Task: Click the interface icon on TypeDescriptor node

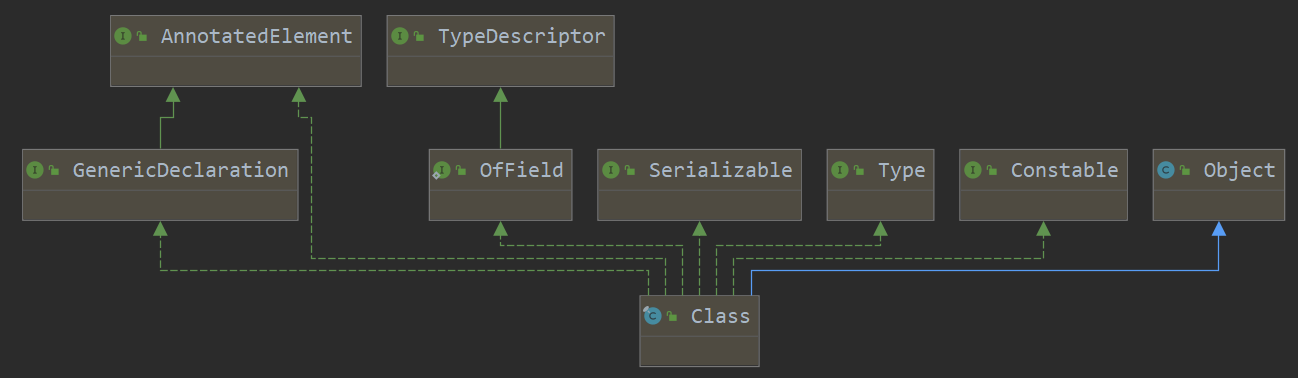Action: tap(400, 37)
